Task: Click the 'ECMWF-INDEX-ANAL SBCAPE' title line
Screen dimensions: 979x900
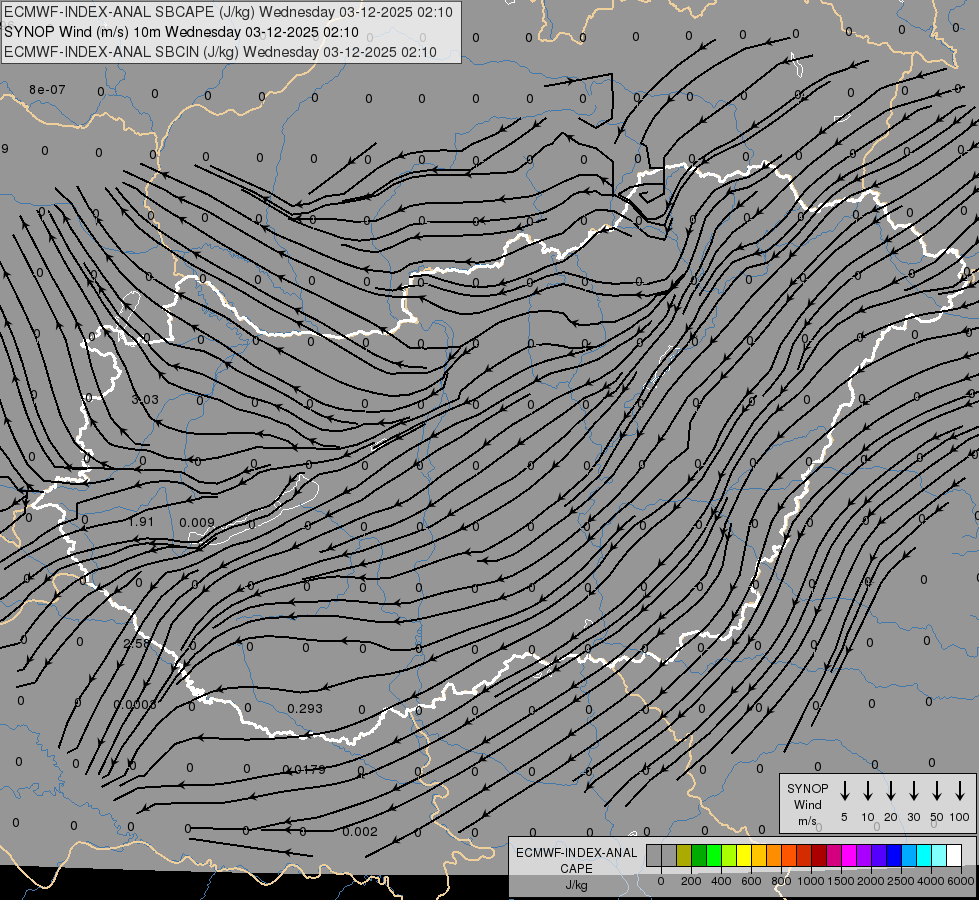Action: point(229,12)
